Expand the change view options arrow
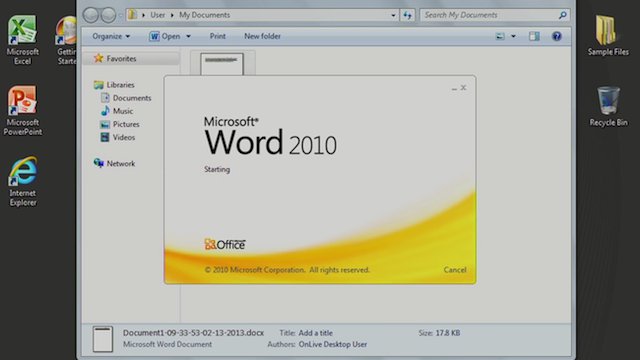The image size is (640, 360). tap(513, 36)
